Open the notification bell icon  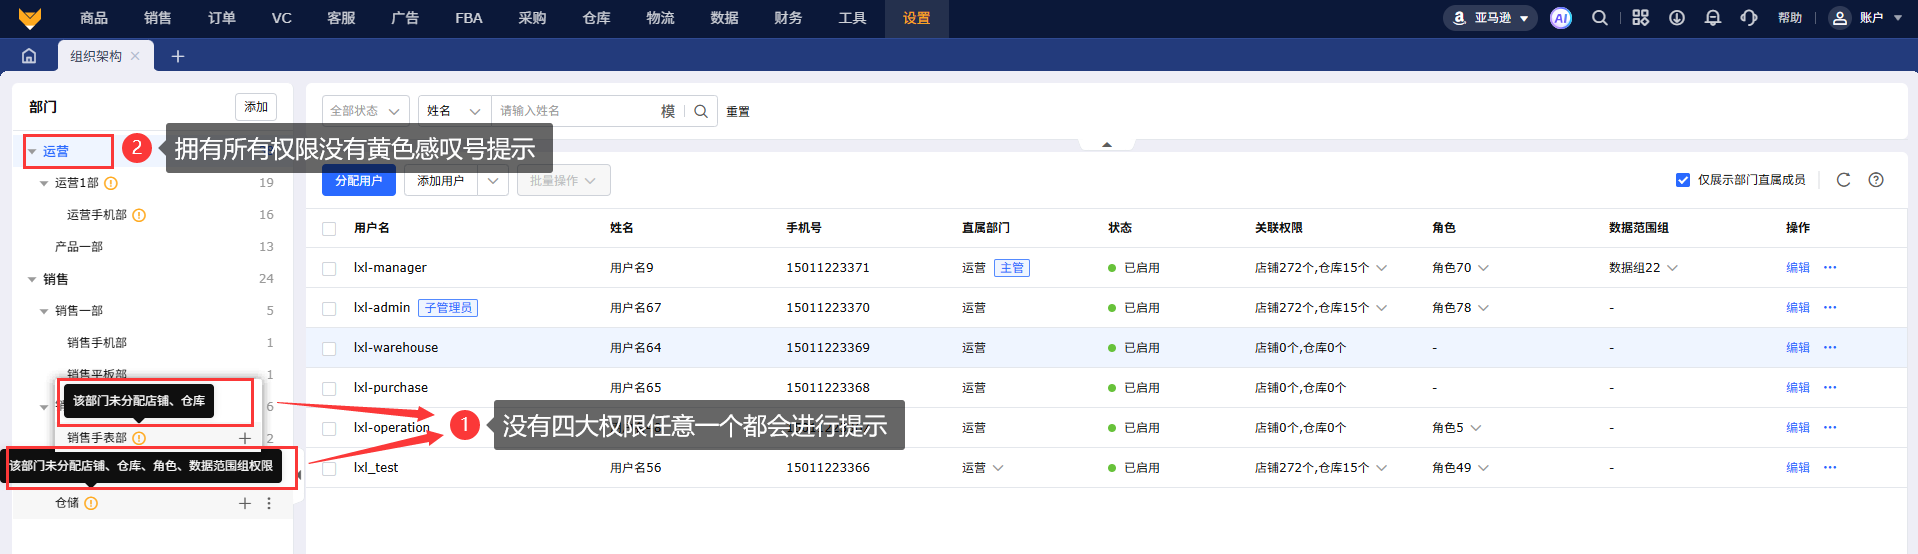(1713, 18)
